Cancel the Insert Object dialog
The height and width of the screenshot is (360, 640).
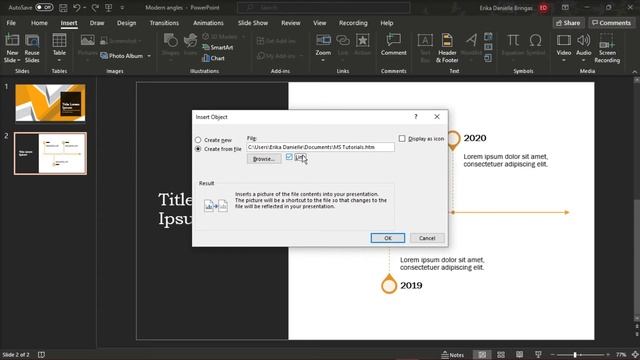(x=427, y=238)
